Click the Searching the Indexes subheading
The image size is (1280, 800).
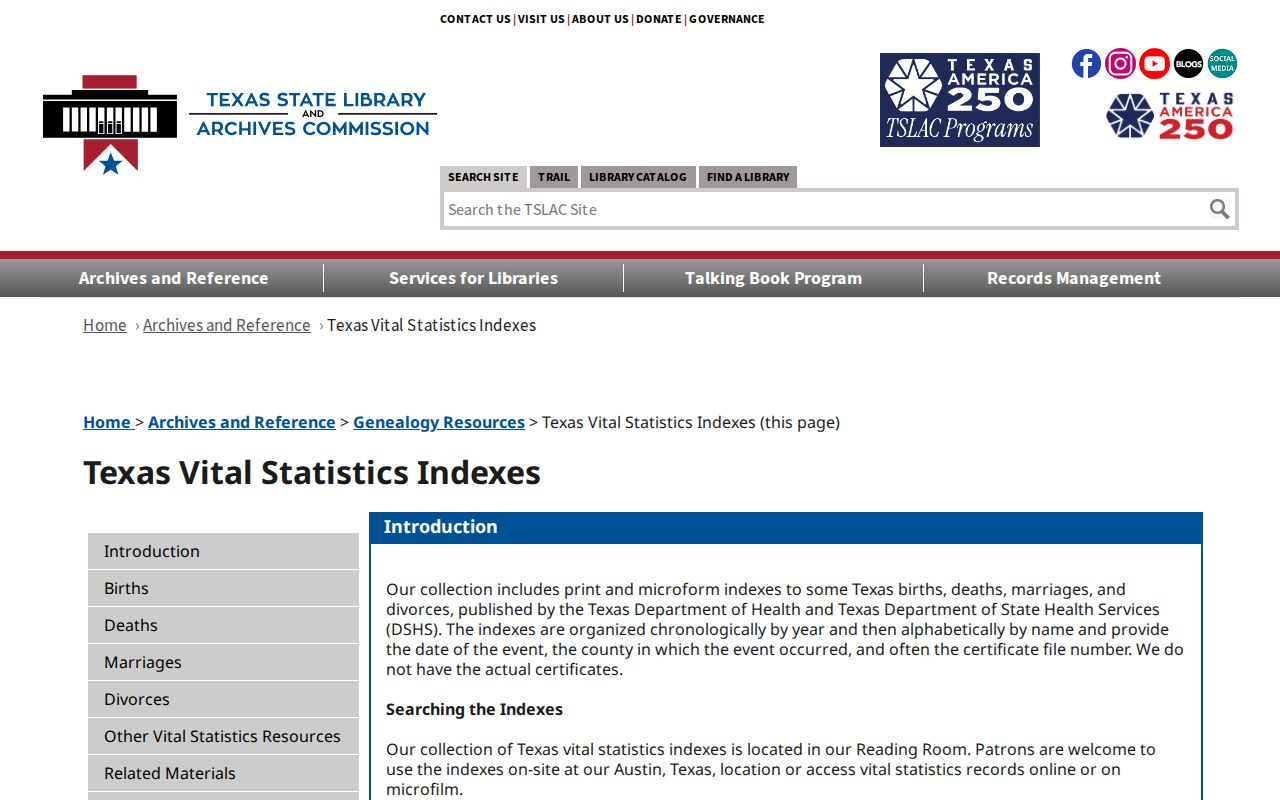pos(474,709)
